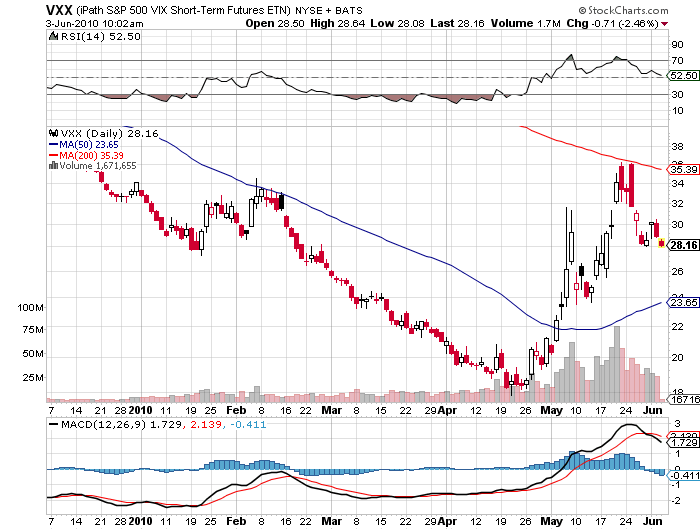Click the -2 label on MACD axis
The image size is (700, 530).
tap(676, 501)
